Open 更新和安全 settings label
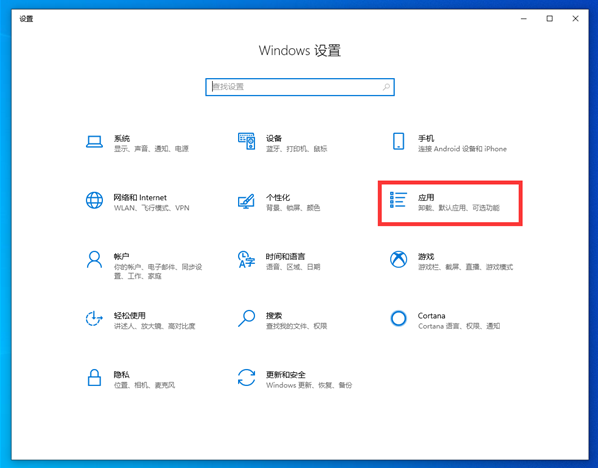This screenshot has height=468, width=598. point(286,375)
